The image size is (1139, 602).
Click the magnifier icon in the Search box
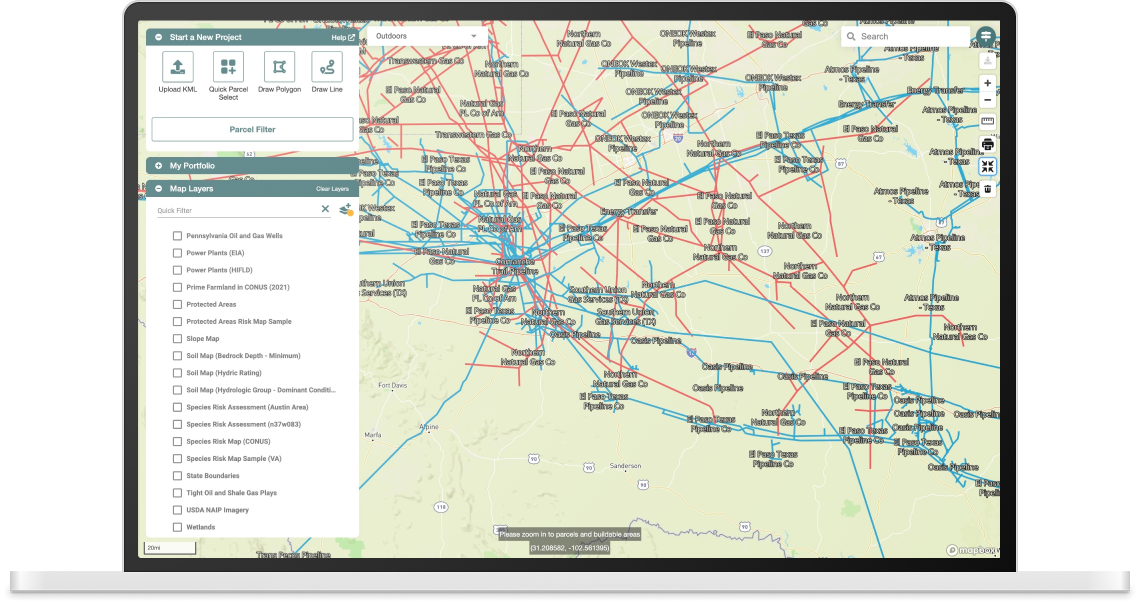pos(851,36)
